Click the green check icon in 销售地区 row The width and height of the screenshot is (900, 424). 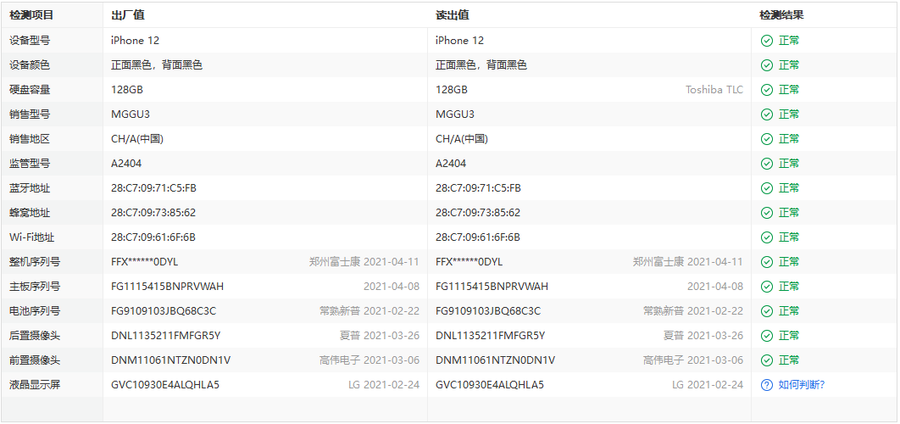point(766,139)
